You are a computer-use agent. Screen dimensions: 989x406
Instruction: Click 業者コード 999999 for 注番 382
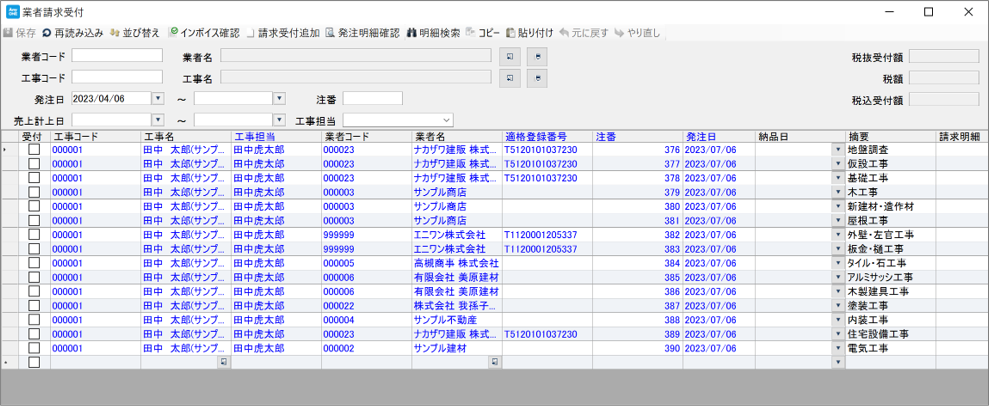pos(339,235)
